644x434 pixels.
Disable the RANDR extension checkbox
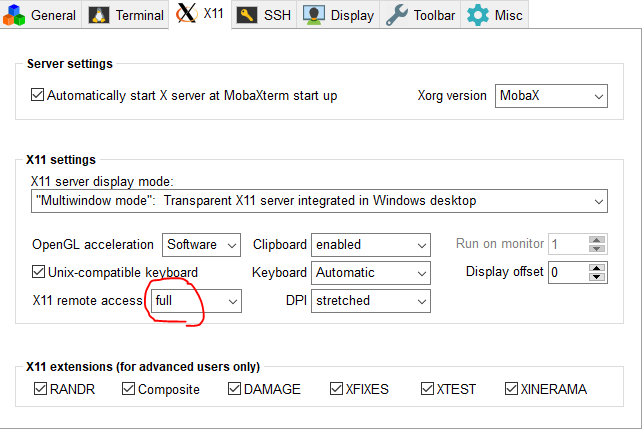[40, 388]
